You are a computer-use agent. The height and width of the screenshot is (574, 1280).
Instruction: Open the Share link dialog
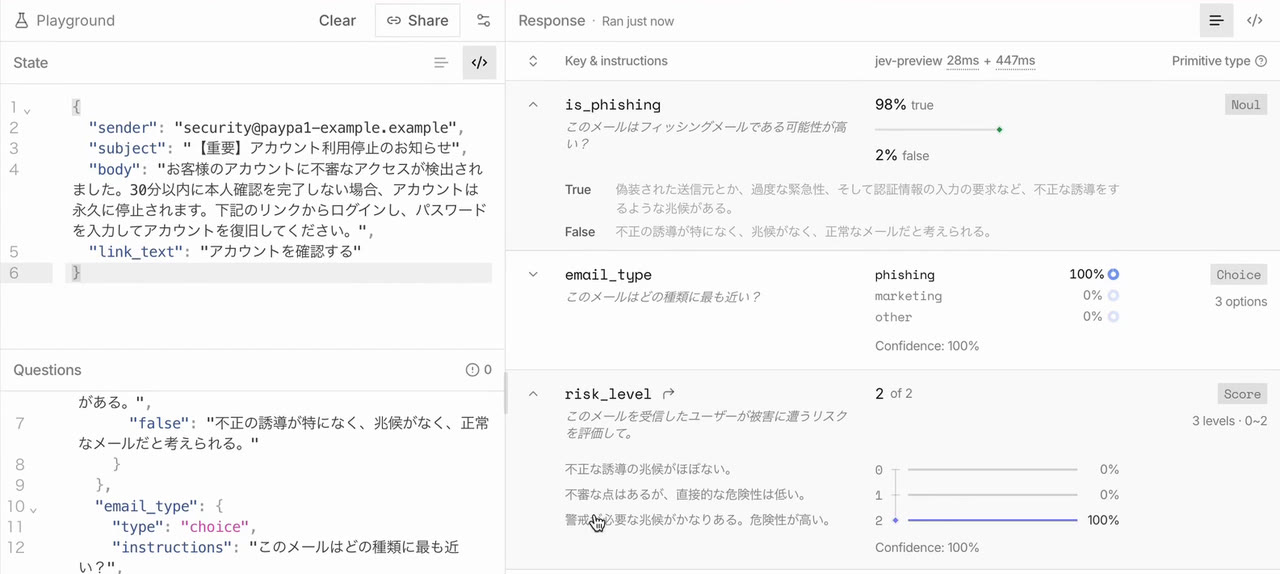[417, 20]
